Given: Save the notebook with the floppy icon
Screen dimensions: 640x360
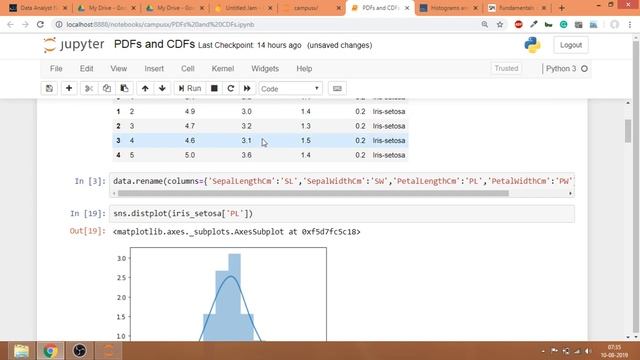Looking at the screenshot, I should click(49, 89).
